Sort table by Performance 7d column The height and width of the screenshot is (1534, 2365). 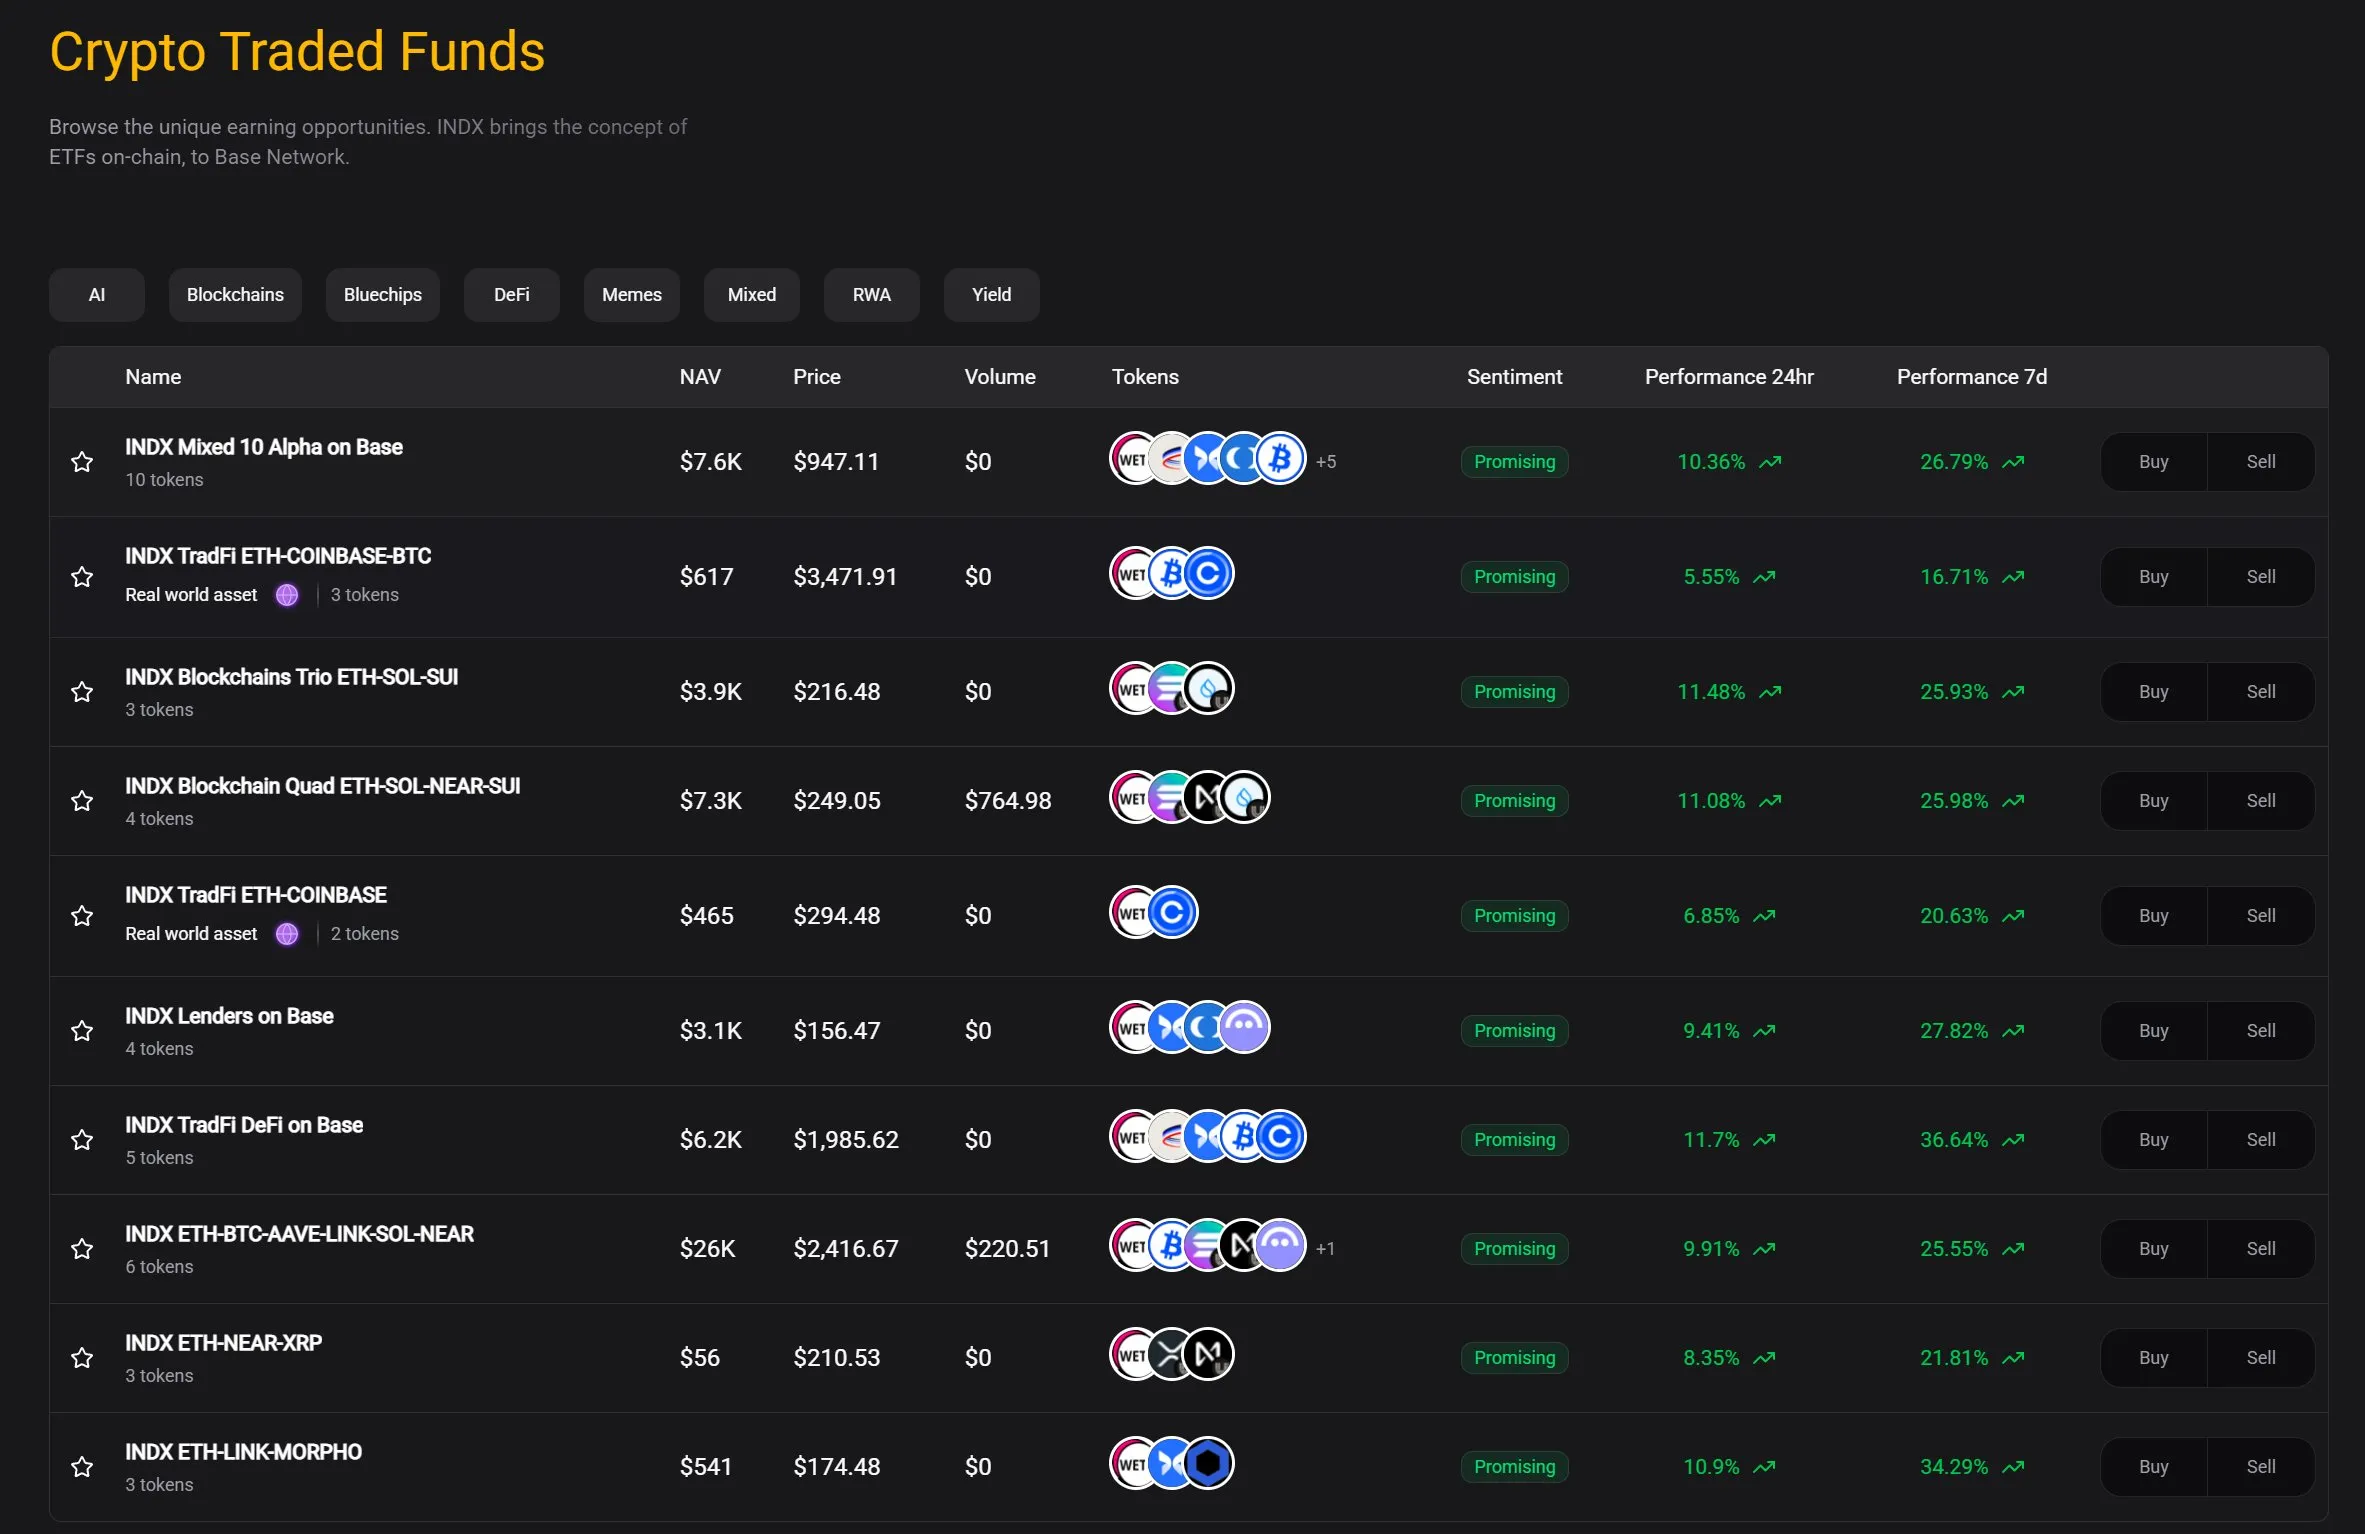(x=1972, y=377)
